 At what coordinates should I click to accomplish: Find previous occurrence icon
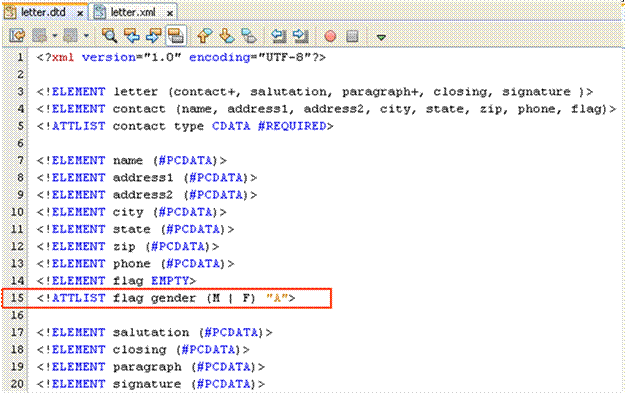131,36
